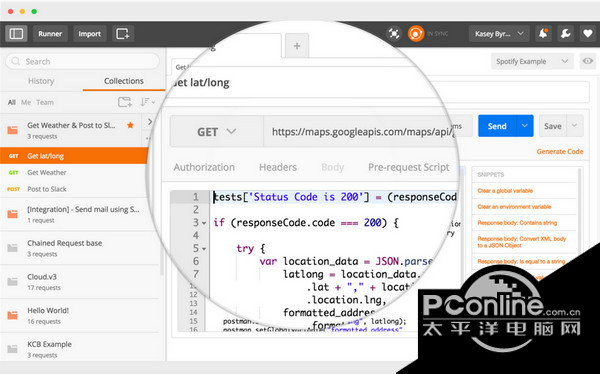
Task: Switch to the Collections tab
Action: coord(124,81)
